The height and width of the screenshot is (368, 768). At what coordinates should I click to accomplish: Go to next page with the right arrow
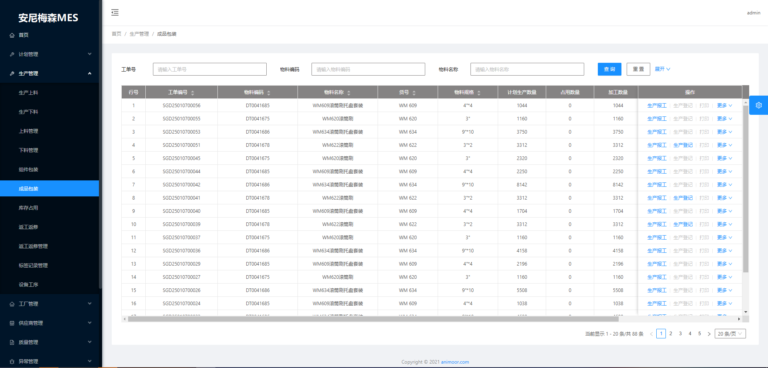coord(709,334)
